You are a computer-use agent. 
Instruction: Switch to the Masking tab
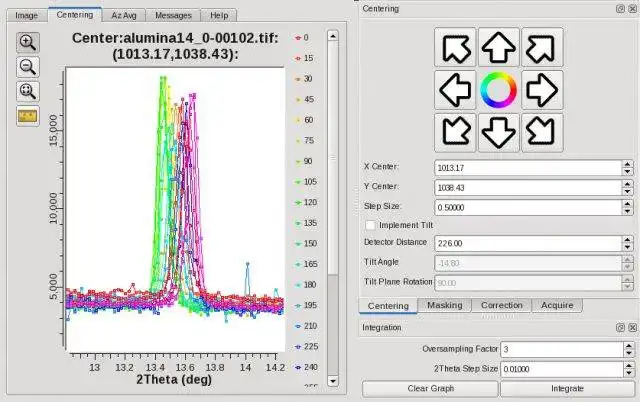444,305
